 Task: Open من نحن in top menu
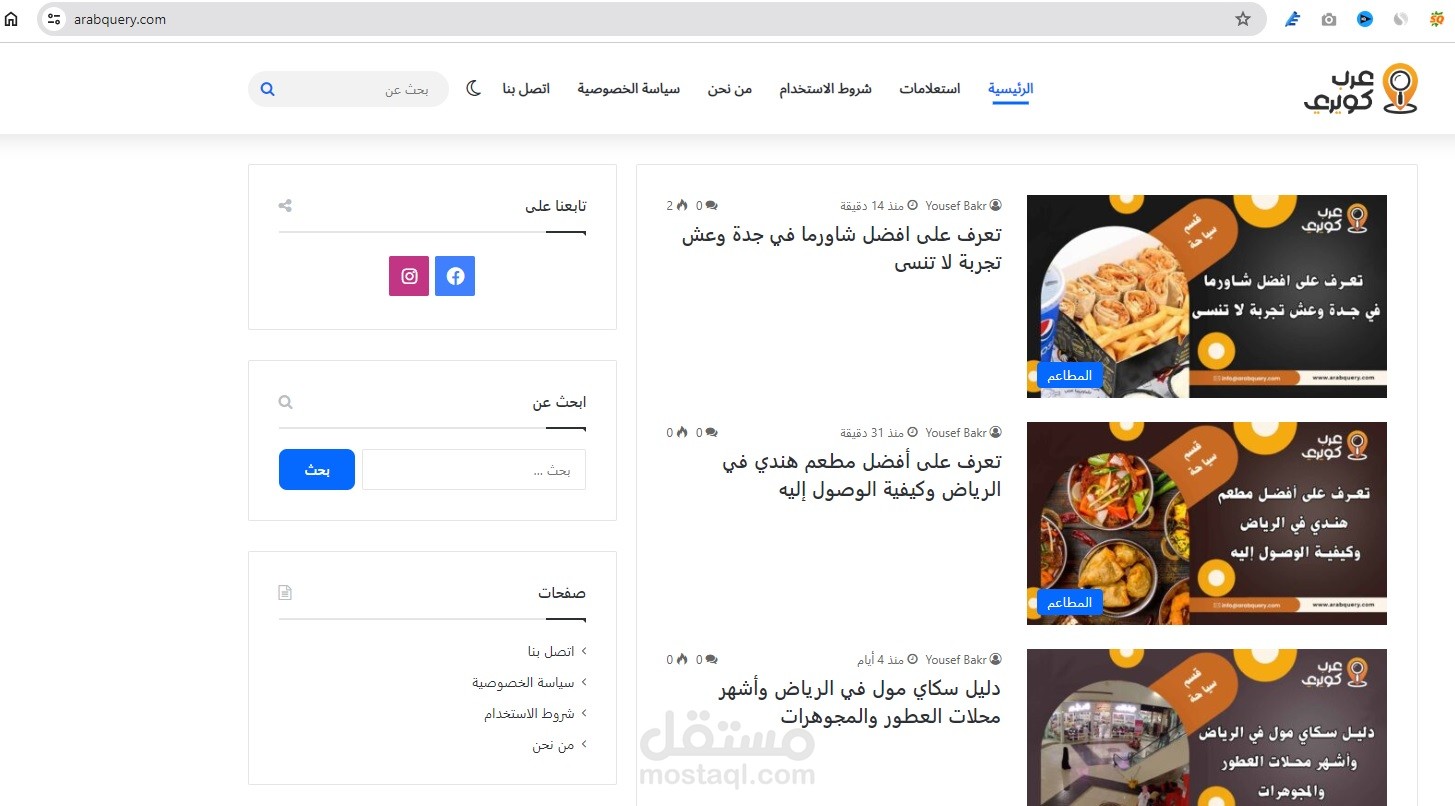tap(729, 89)
